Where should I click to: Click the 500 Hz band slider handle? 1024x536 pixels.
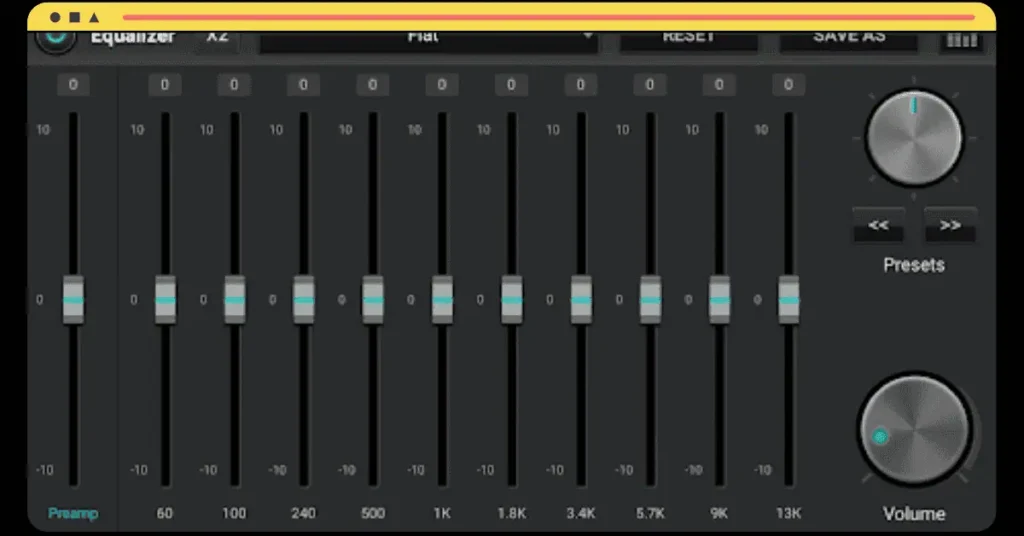373,300
